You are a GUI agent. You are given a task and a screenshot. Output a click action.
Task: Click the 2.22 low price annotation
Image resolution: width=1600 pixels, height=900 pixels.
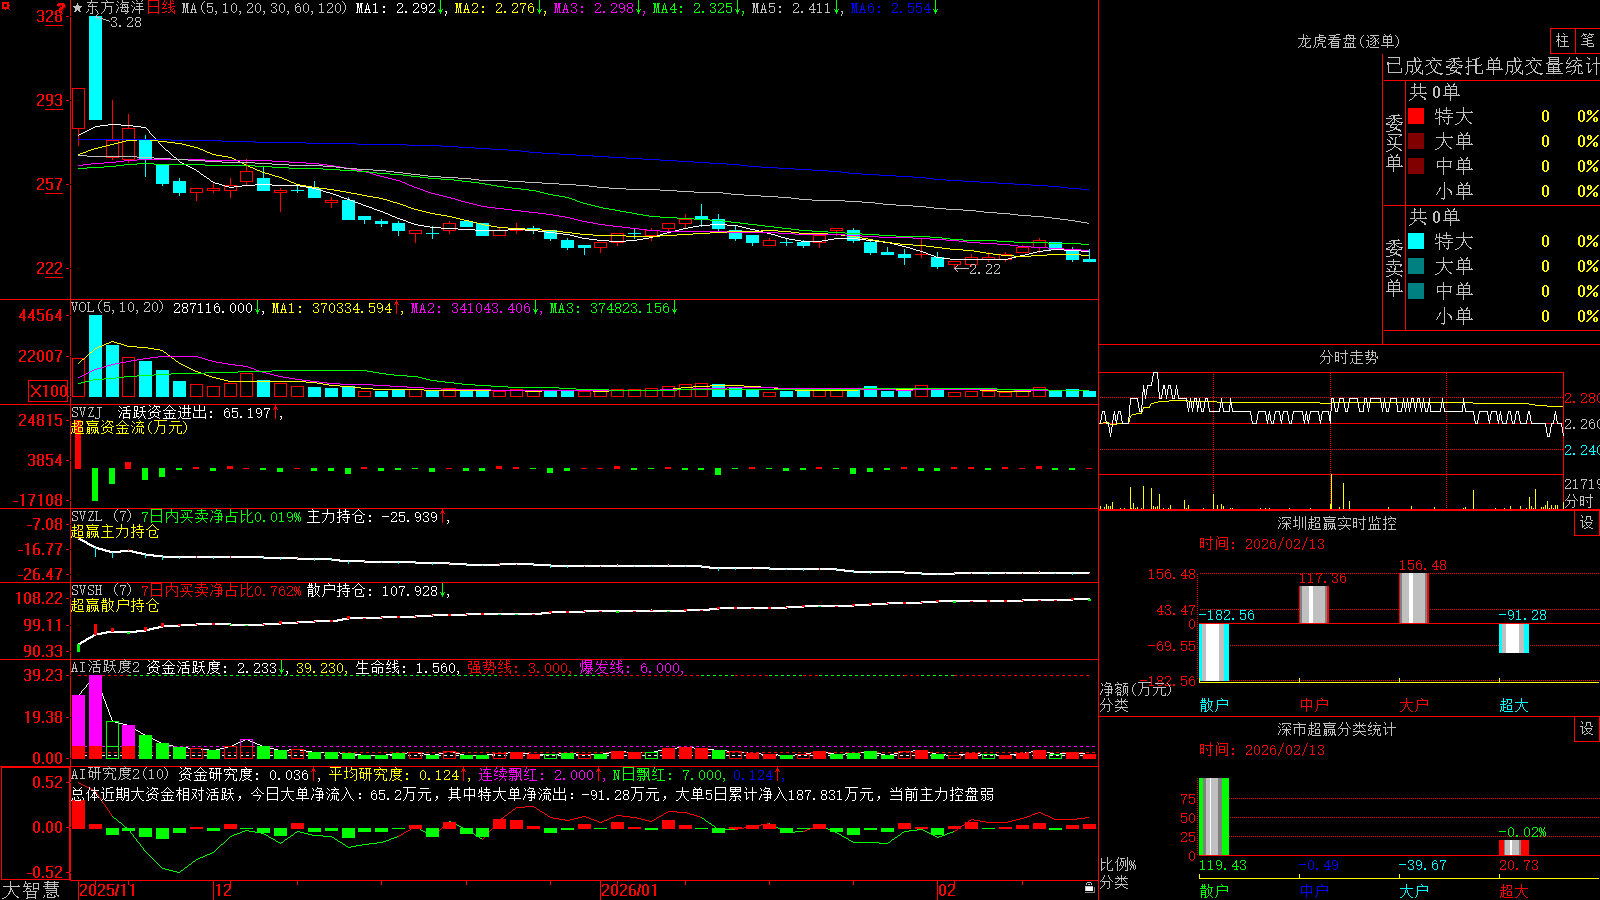(x=984, y=269)
